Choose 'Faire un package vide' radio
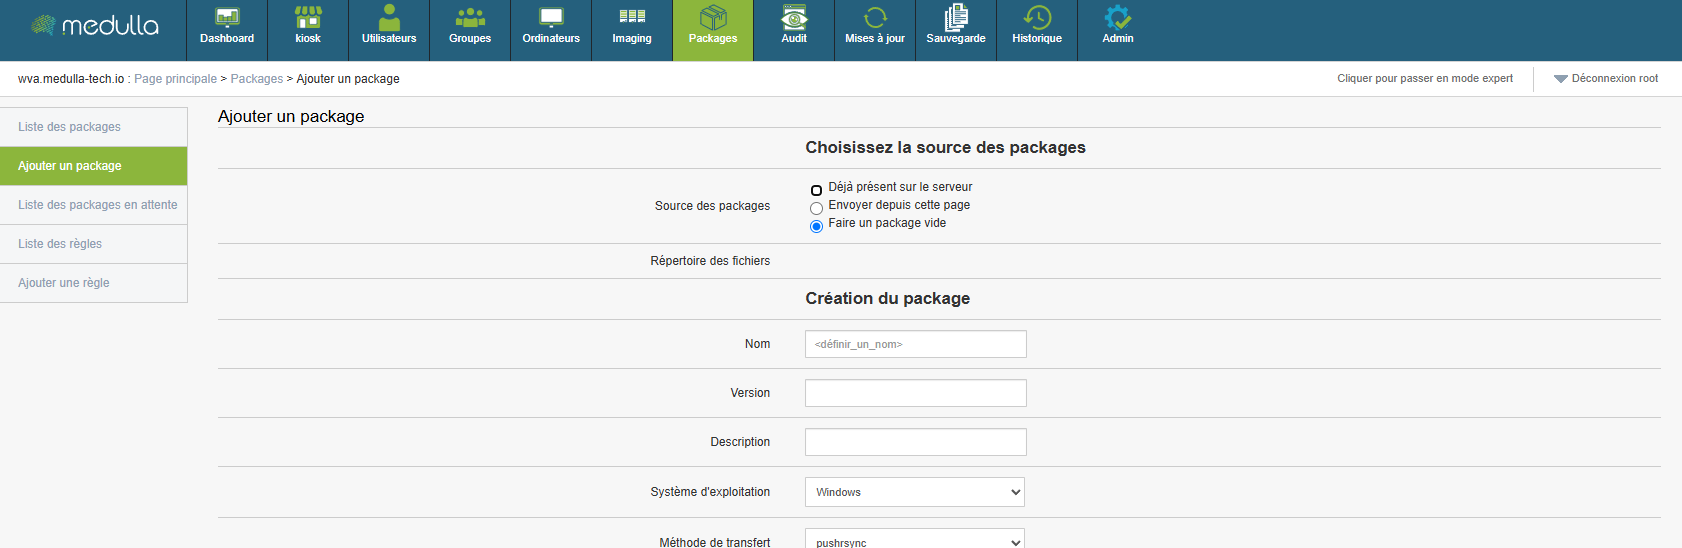Screen dimensions: 1682x548 [x=816, y=226]
